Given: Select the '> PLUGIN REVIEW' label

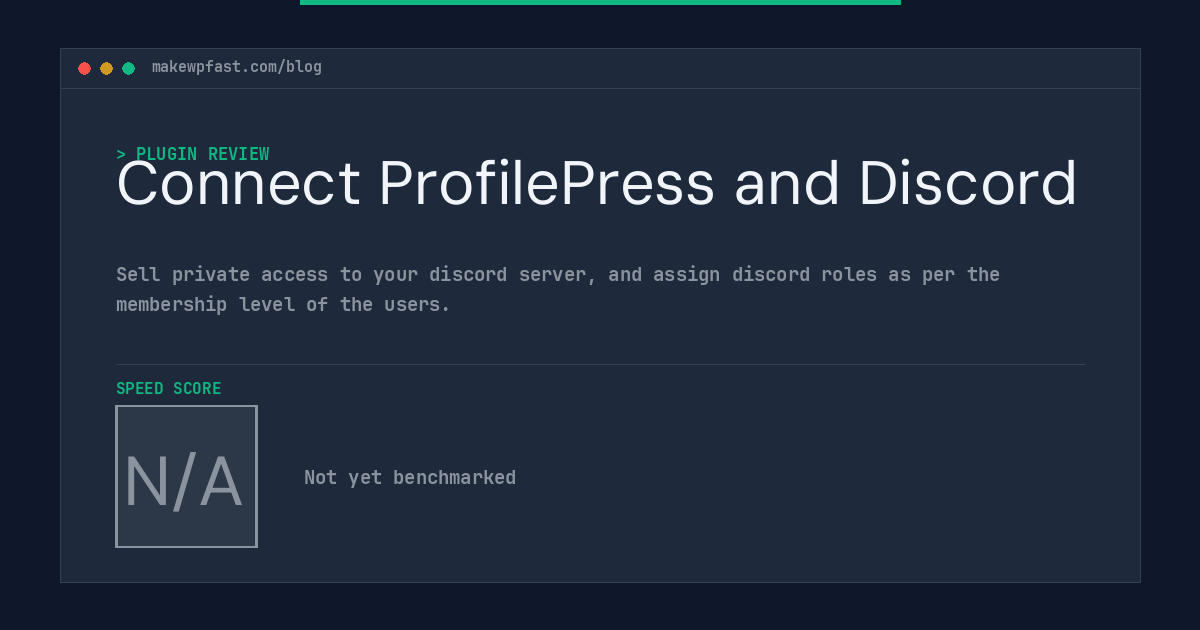Looking at the screenshot, I should 193,154.
